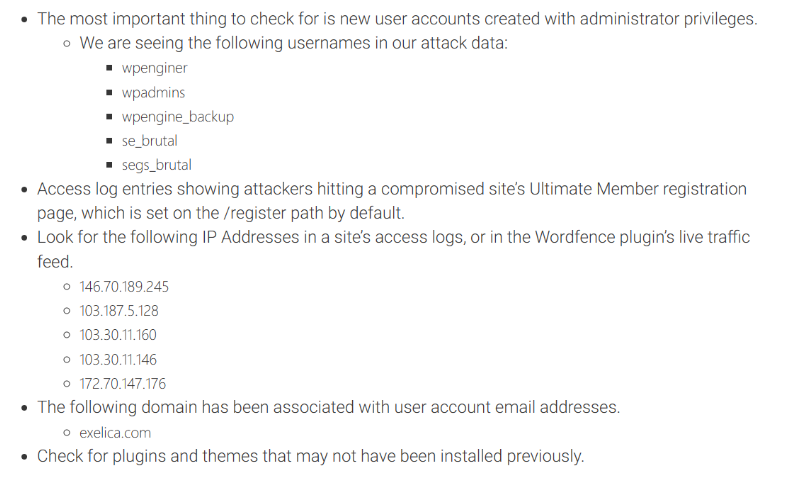The image size is (790, 484).
Task: Click the "Check for plugins and themes" bullet
Action: [x=310, y=456]
